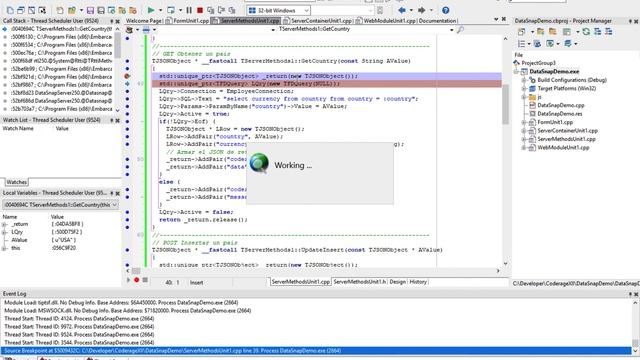Toggle breakpoint on LQry->Connection line gutter dot

click(127, 91)
